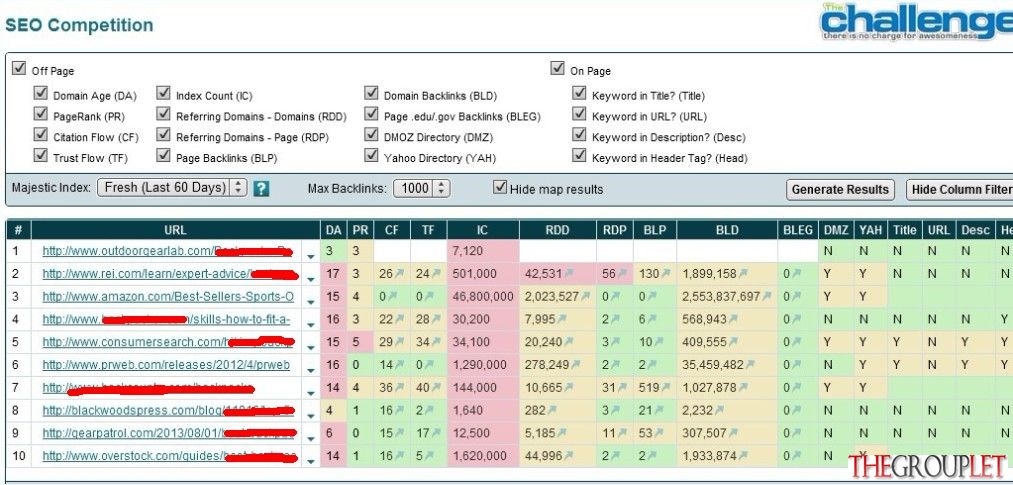This screenshot has height=485, width=1013.
Task: Click RDD arrow icon beside 2,023,527
Action: [x=585, y=296]
